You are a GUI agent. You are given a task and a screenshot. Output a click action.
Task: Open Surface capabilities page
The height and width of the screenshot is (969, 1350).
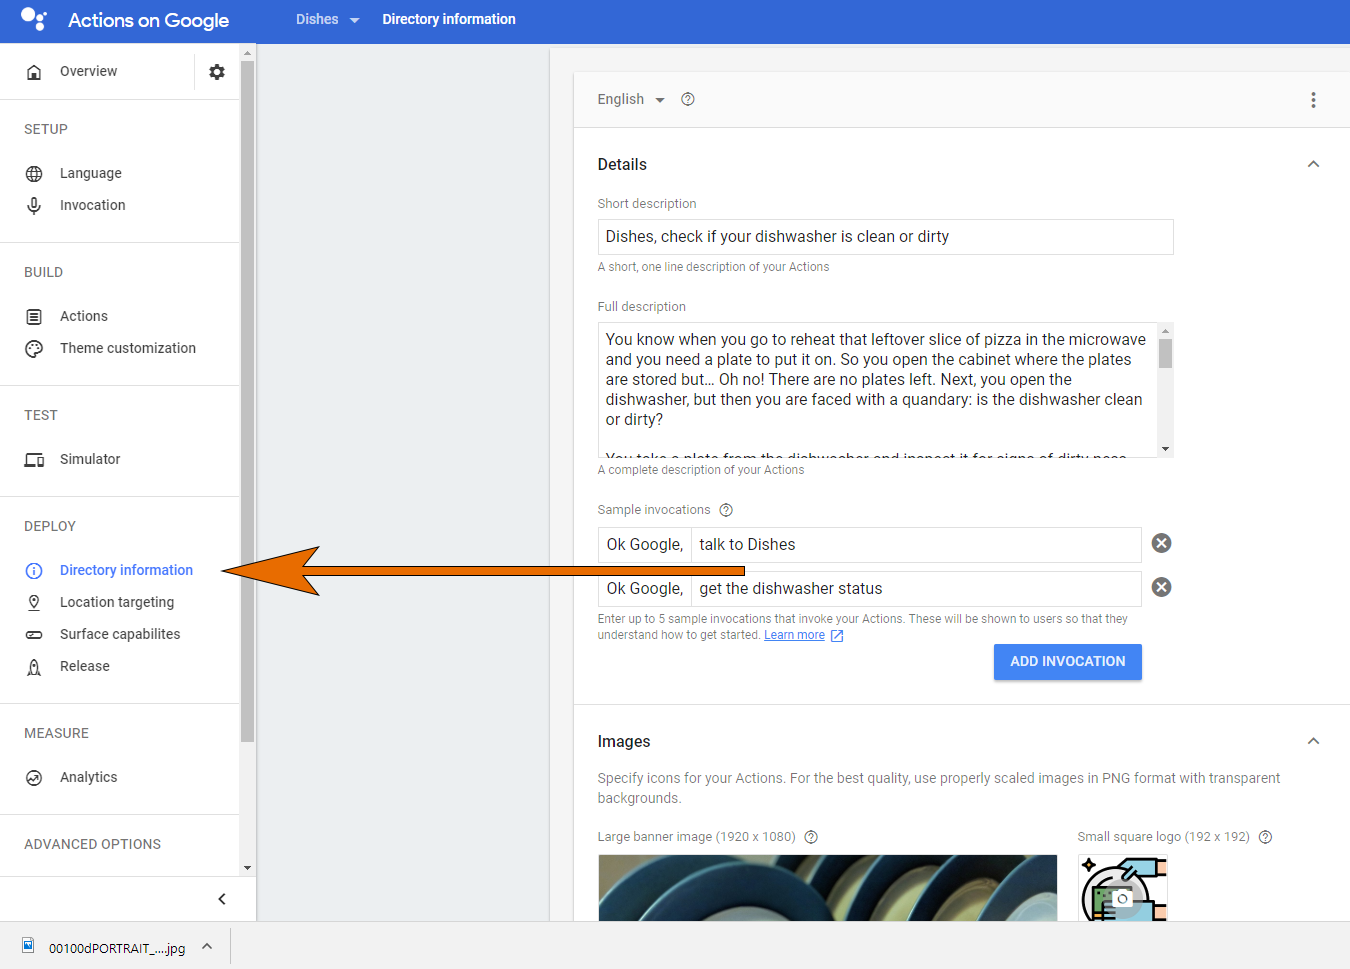coord(120,635)
